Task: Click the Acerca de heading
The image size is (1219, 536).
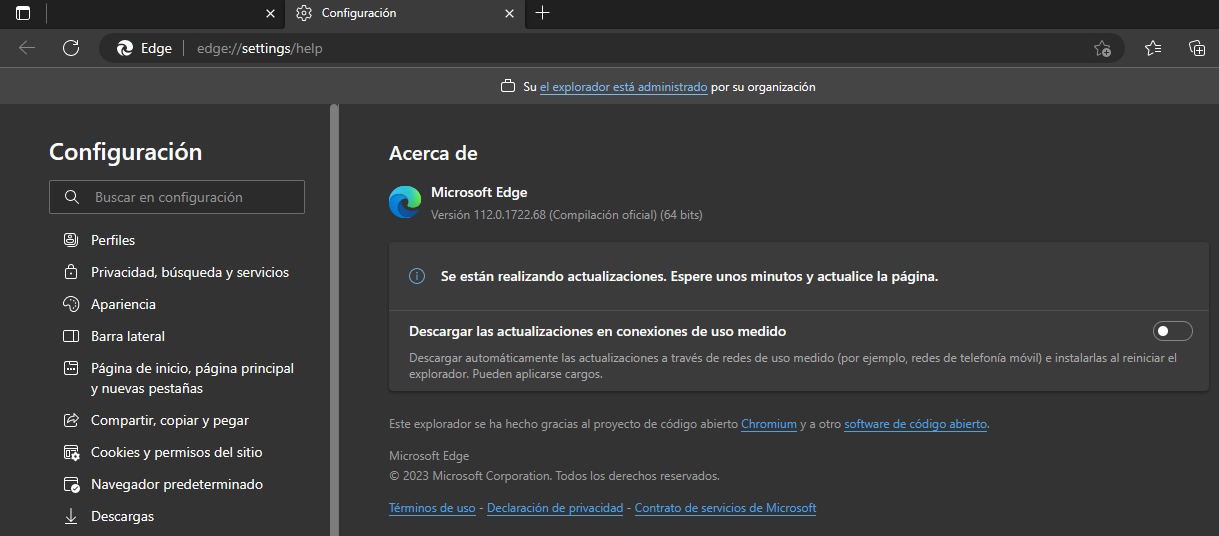Action: pyautogui.click(x=433, y=153)
